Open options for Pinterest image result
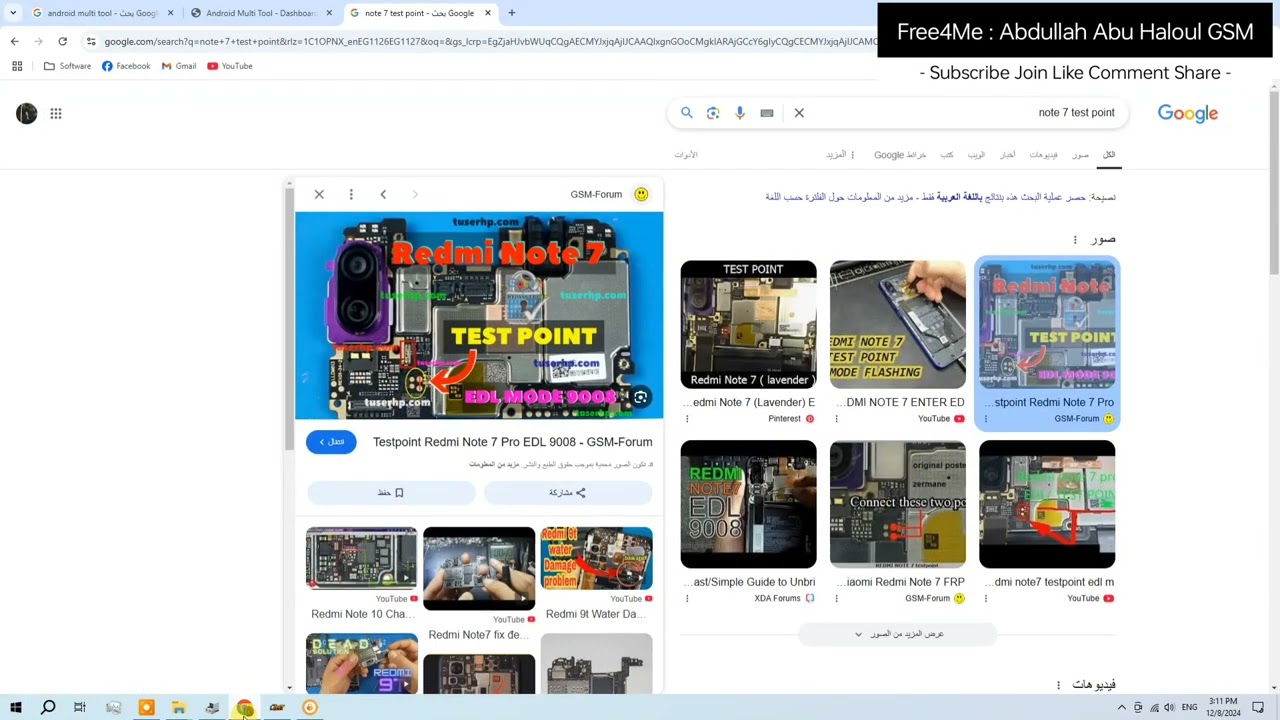The height and width of the screenshot is (720, 1280). pyautogui.click(x=687, y=419)
